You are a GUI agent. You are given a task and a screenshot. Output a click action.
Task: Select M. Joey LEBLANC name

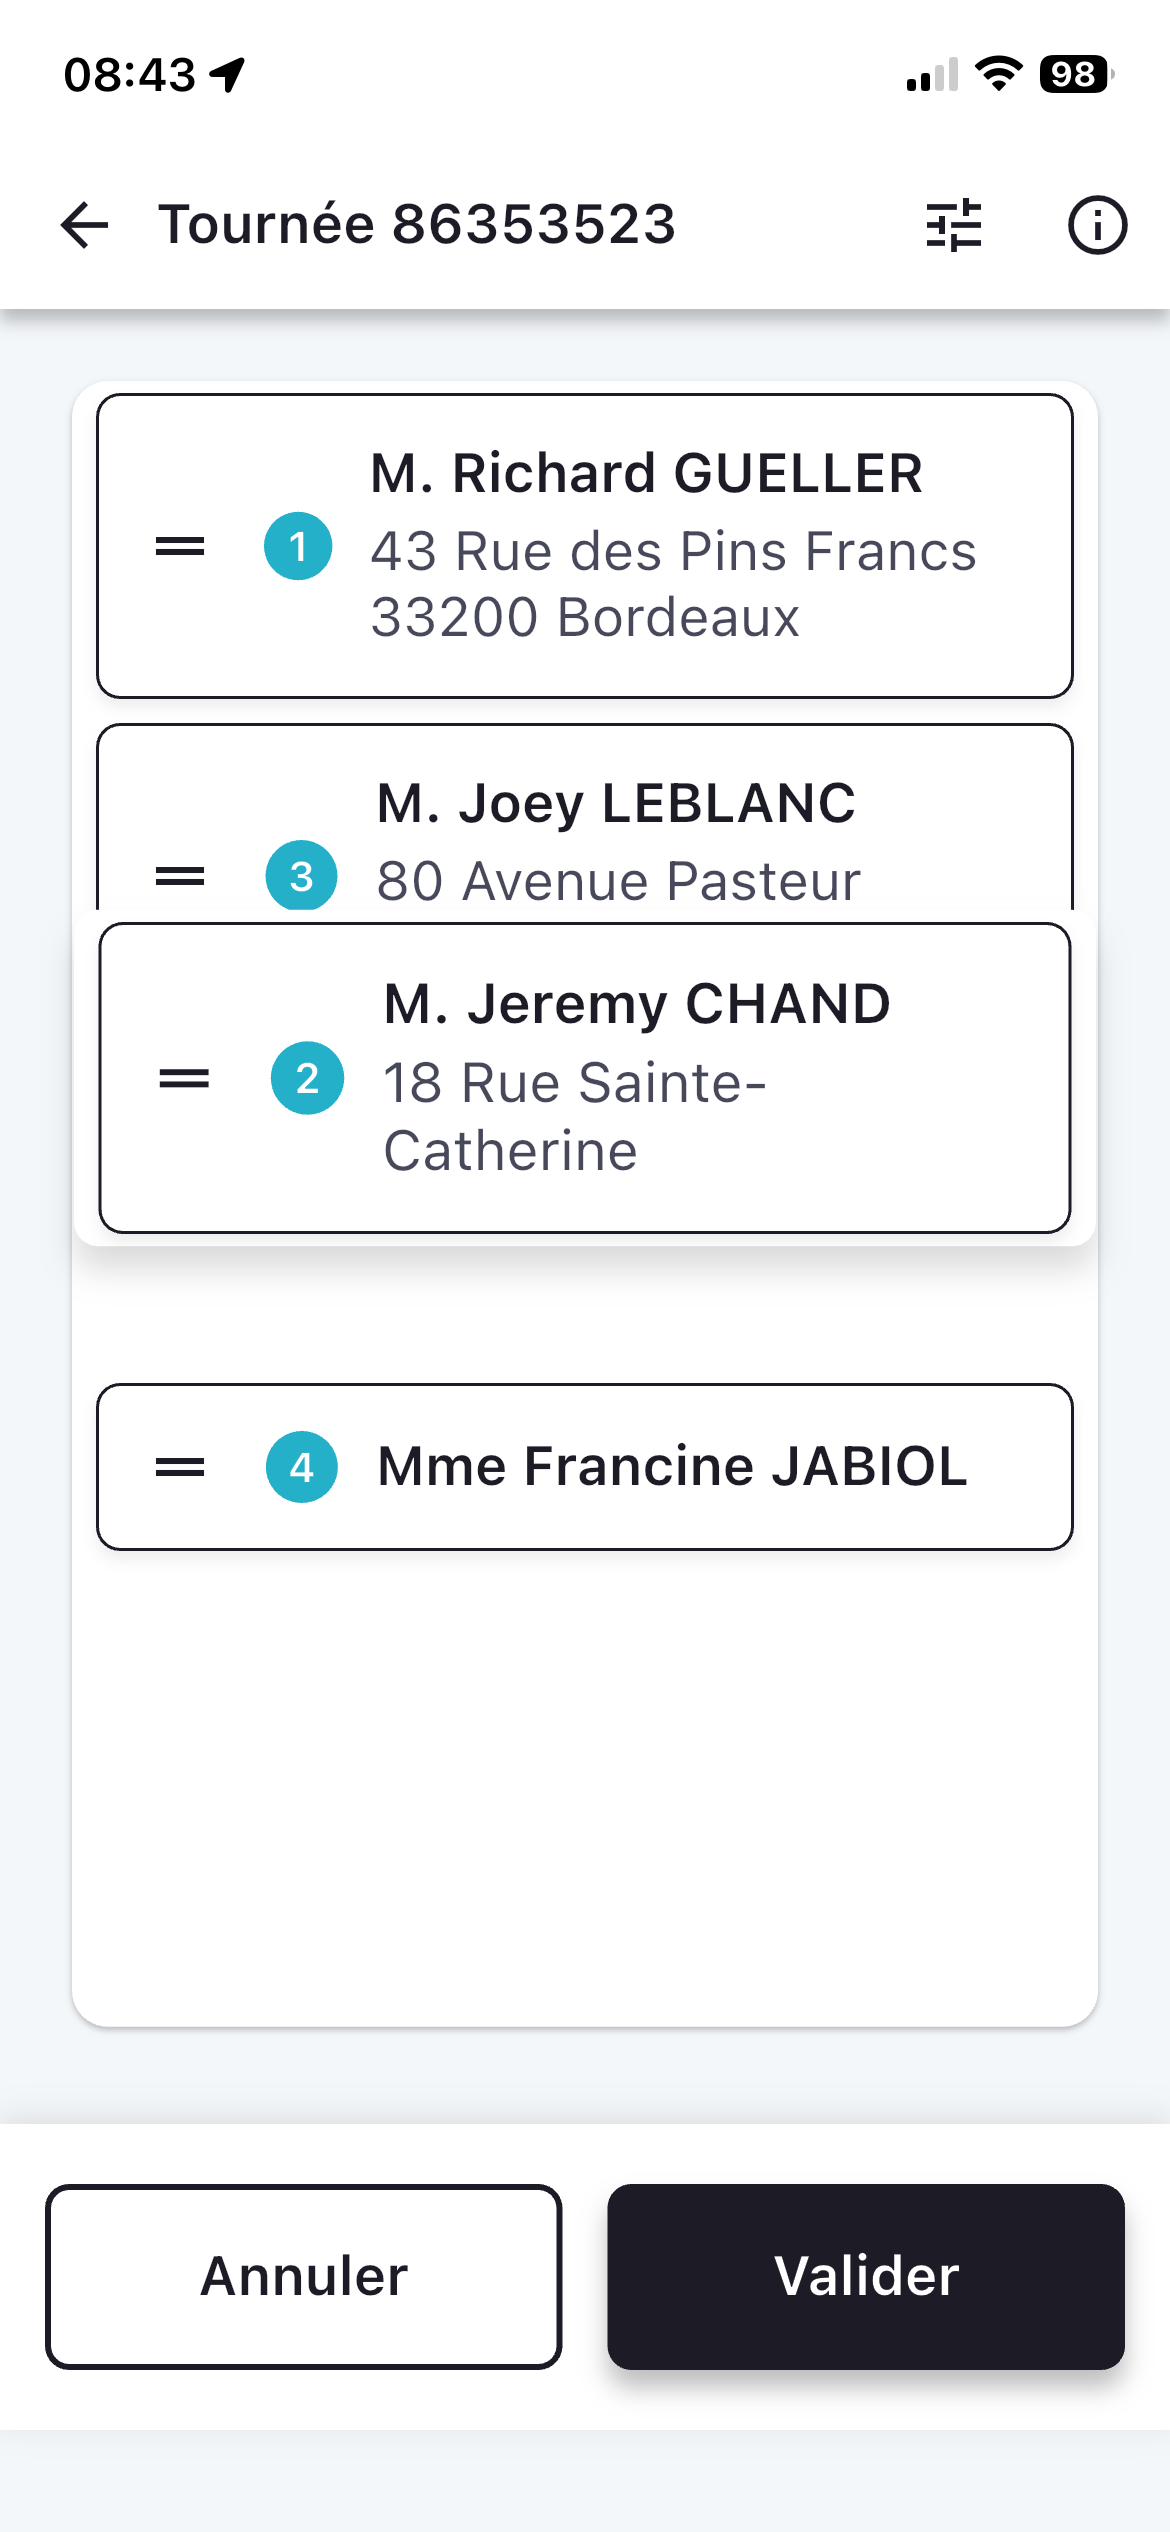click(616, 803)
